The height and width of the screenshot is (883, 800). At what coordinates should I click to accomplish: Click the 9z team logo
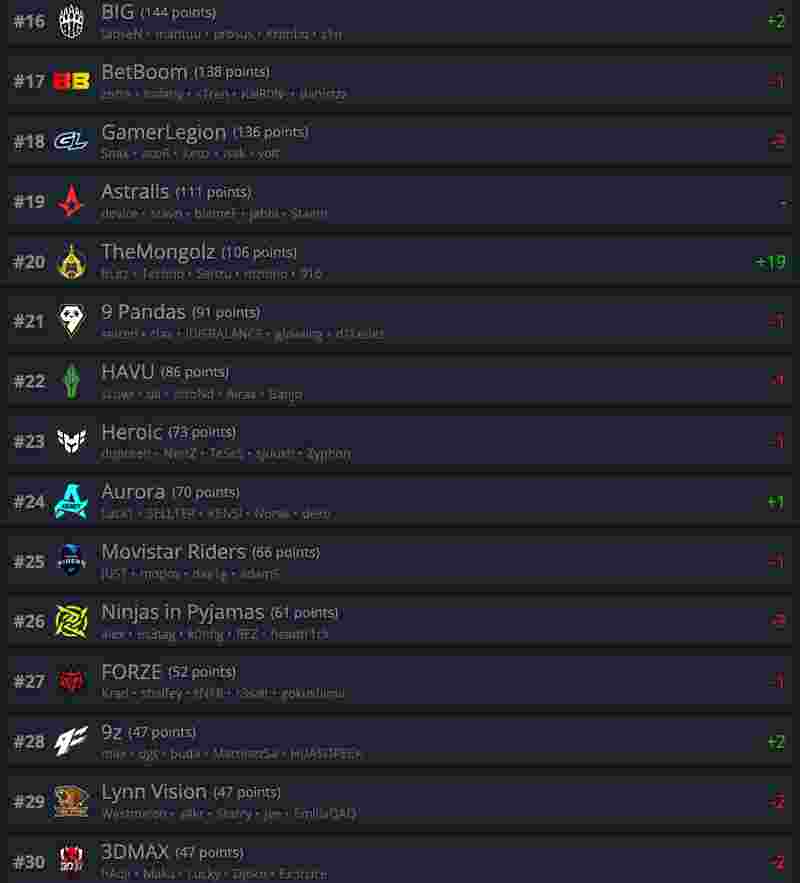(71, 741)
